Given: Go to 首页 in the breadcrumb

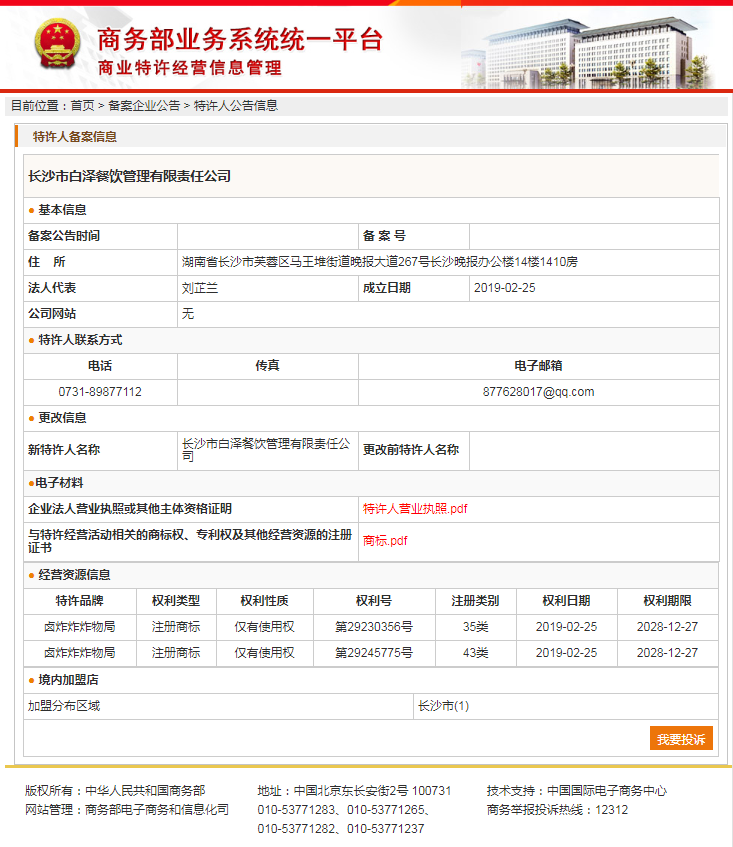Looking at the screenshot, I should coord(82,105).
